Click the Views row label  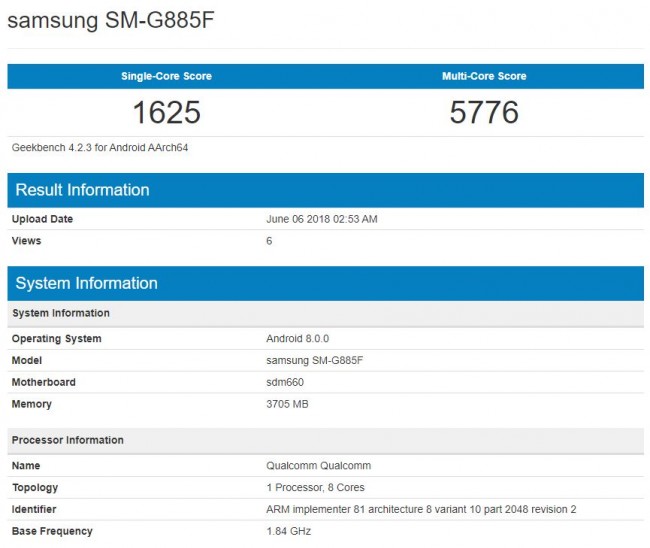click(27, 241)
